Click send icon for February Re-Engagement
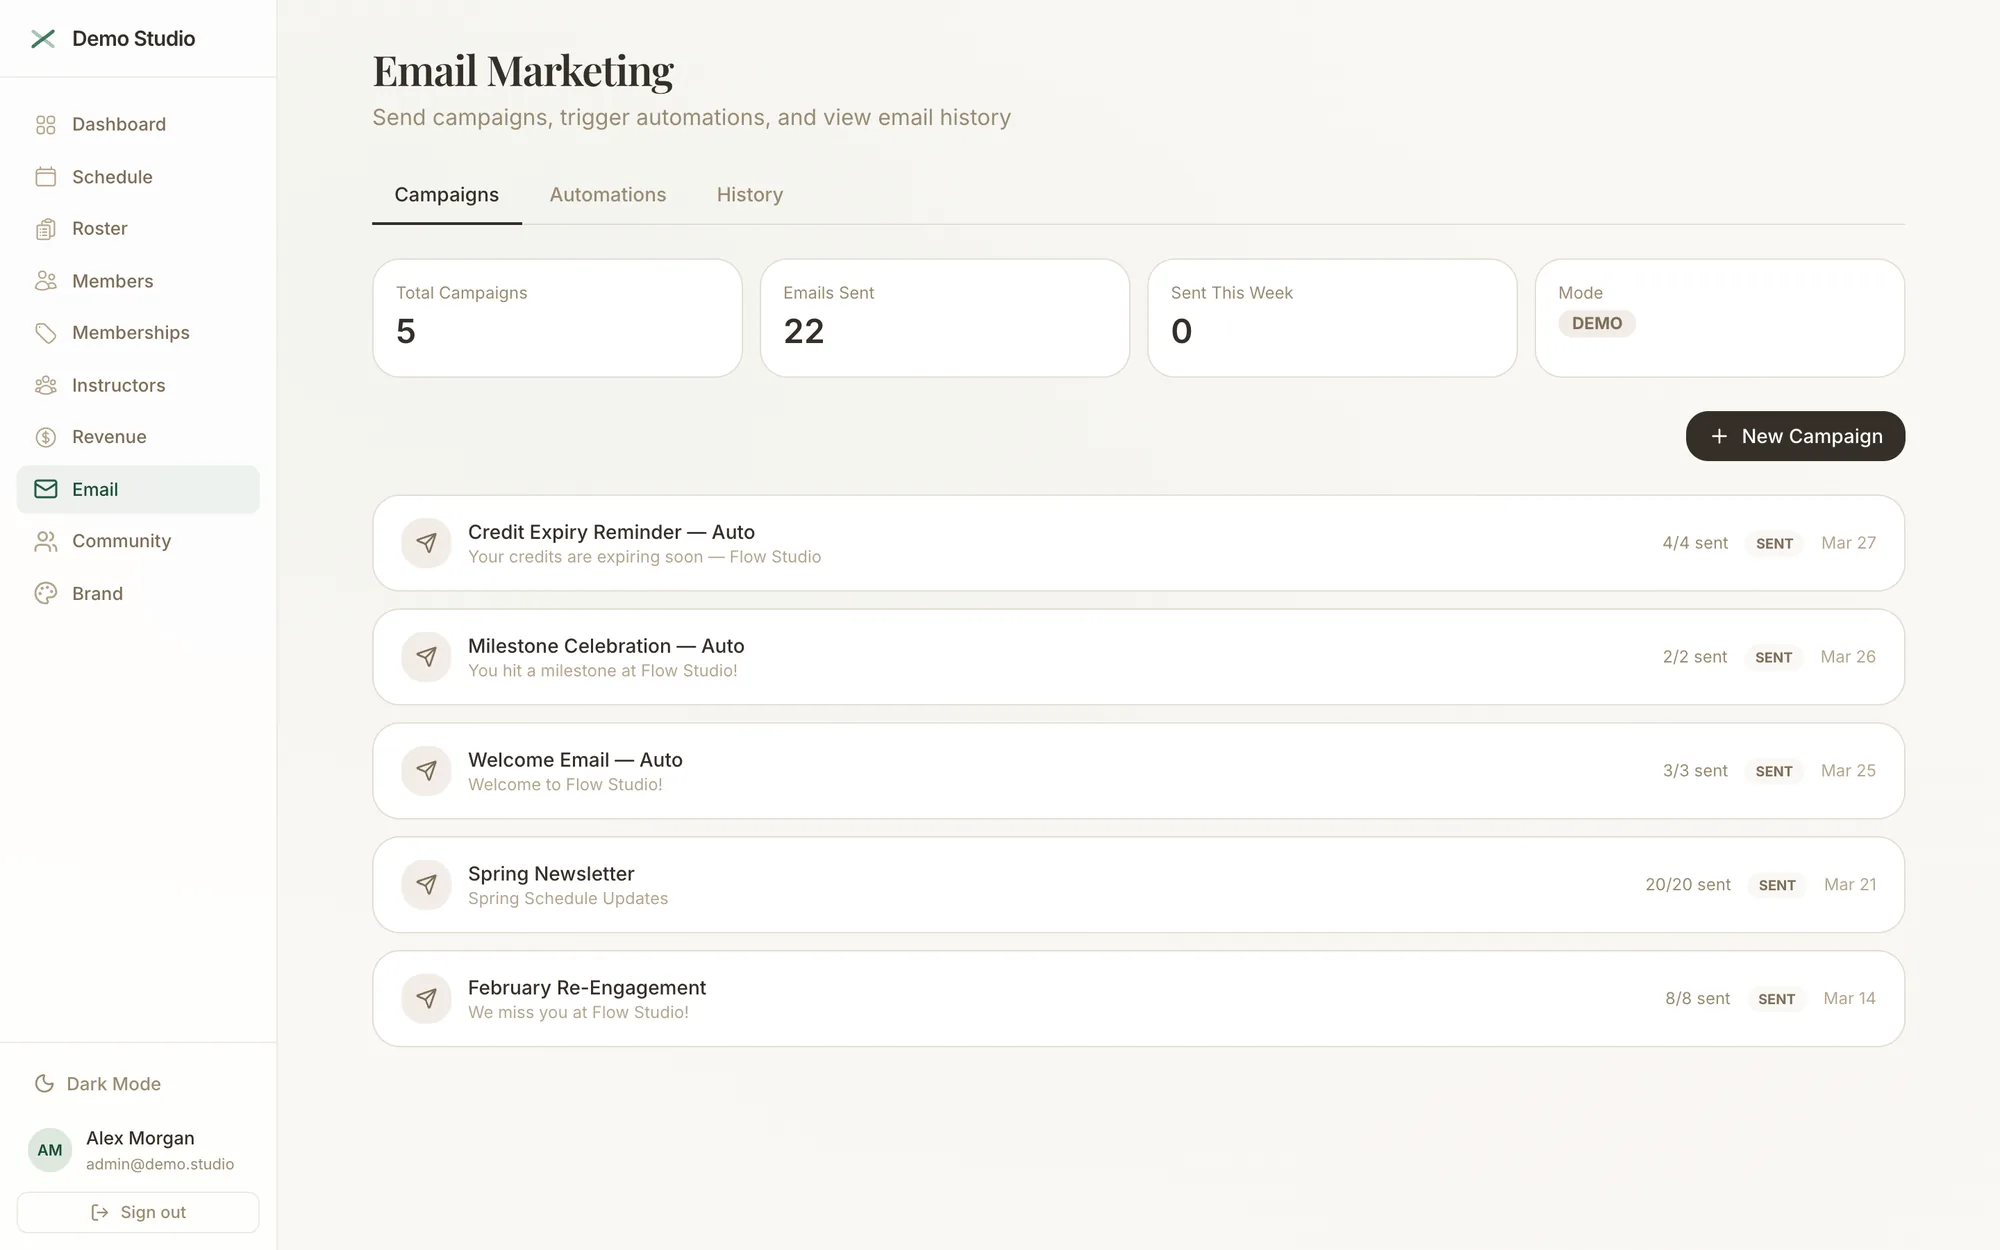 coord(427,999)
